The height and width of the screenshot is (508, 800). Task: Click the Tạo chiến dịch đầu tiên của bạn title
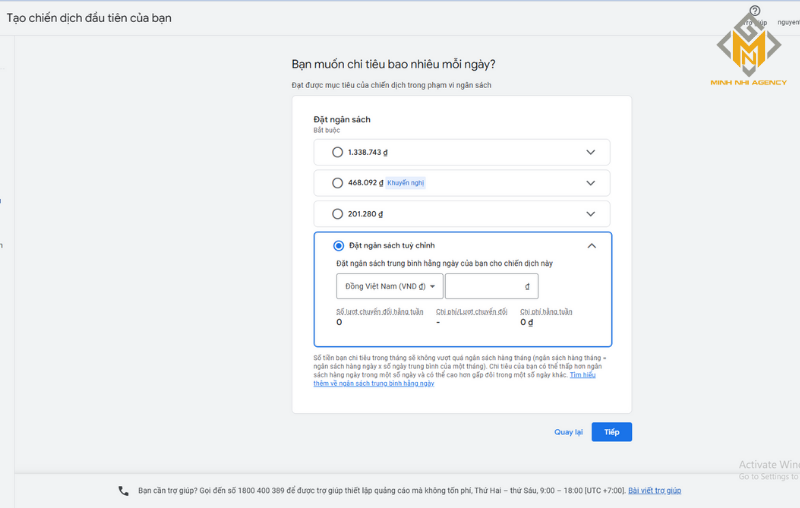89,18
